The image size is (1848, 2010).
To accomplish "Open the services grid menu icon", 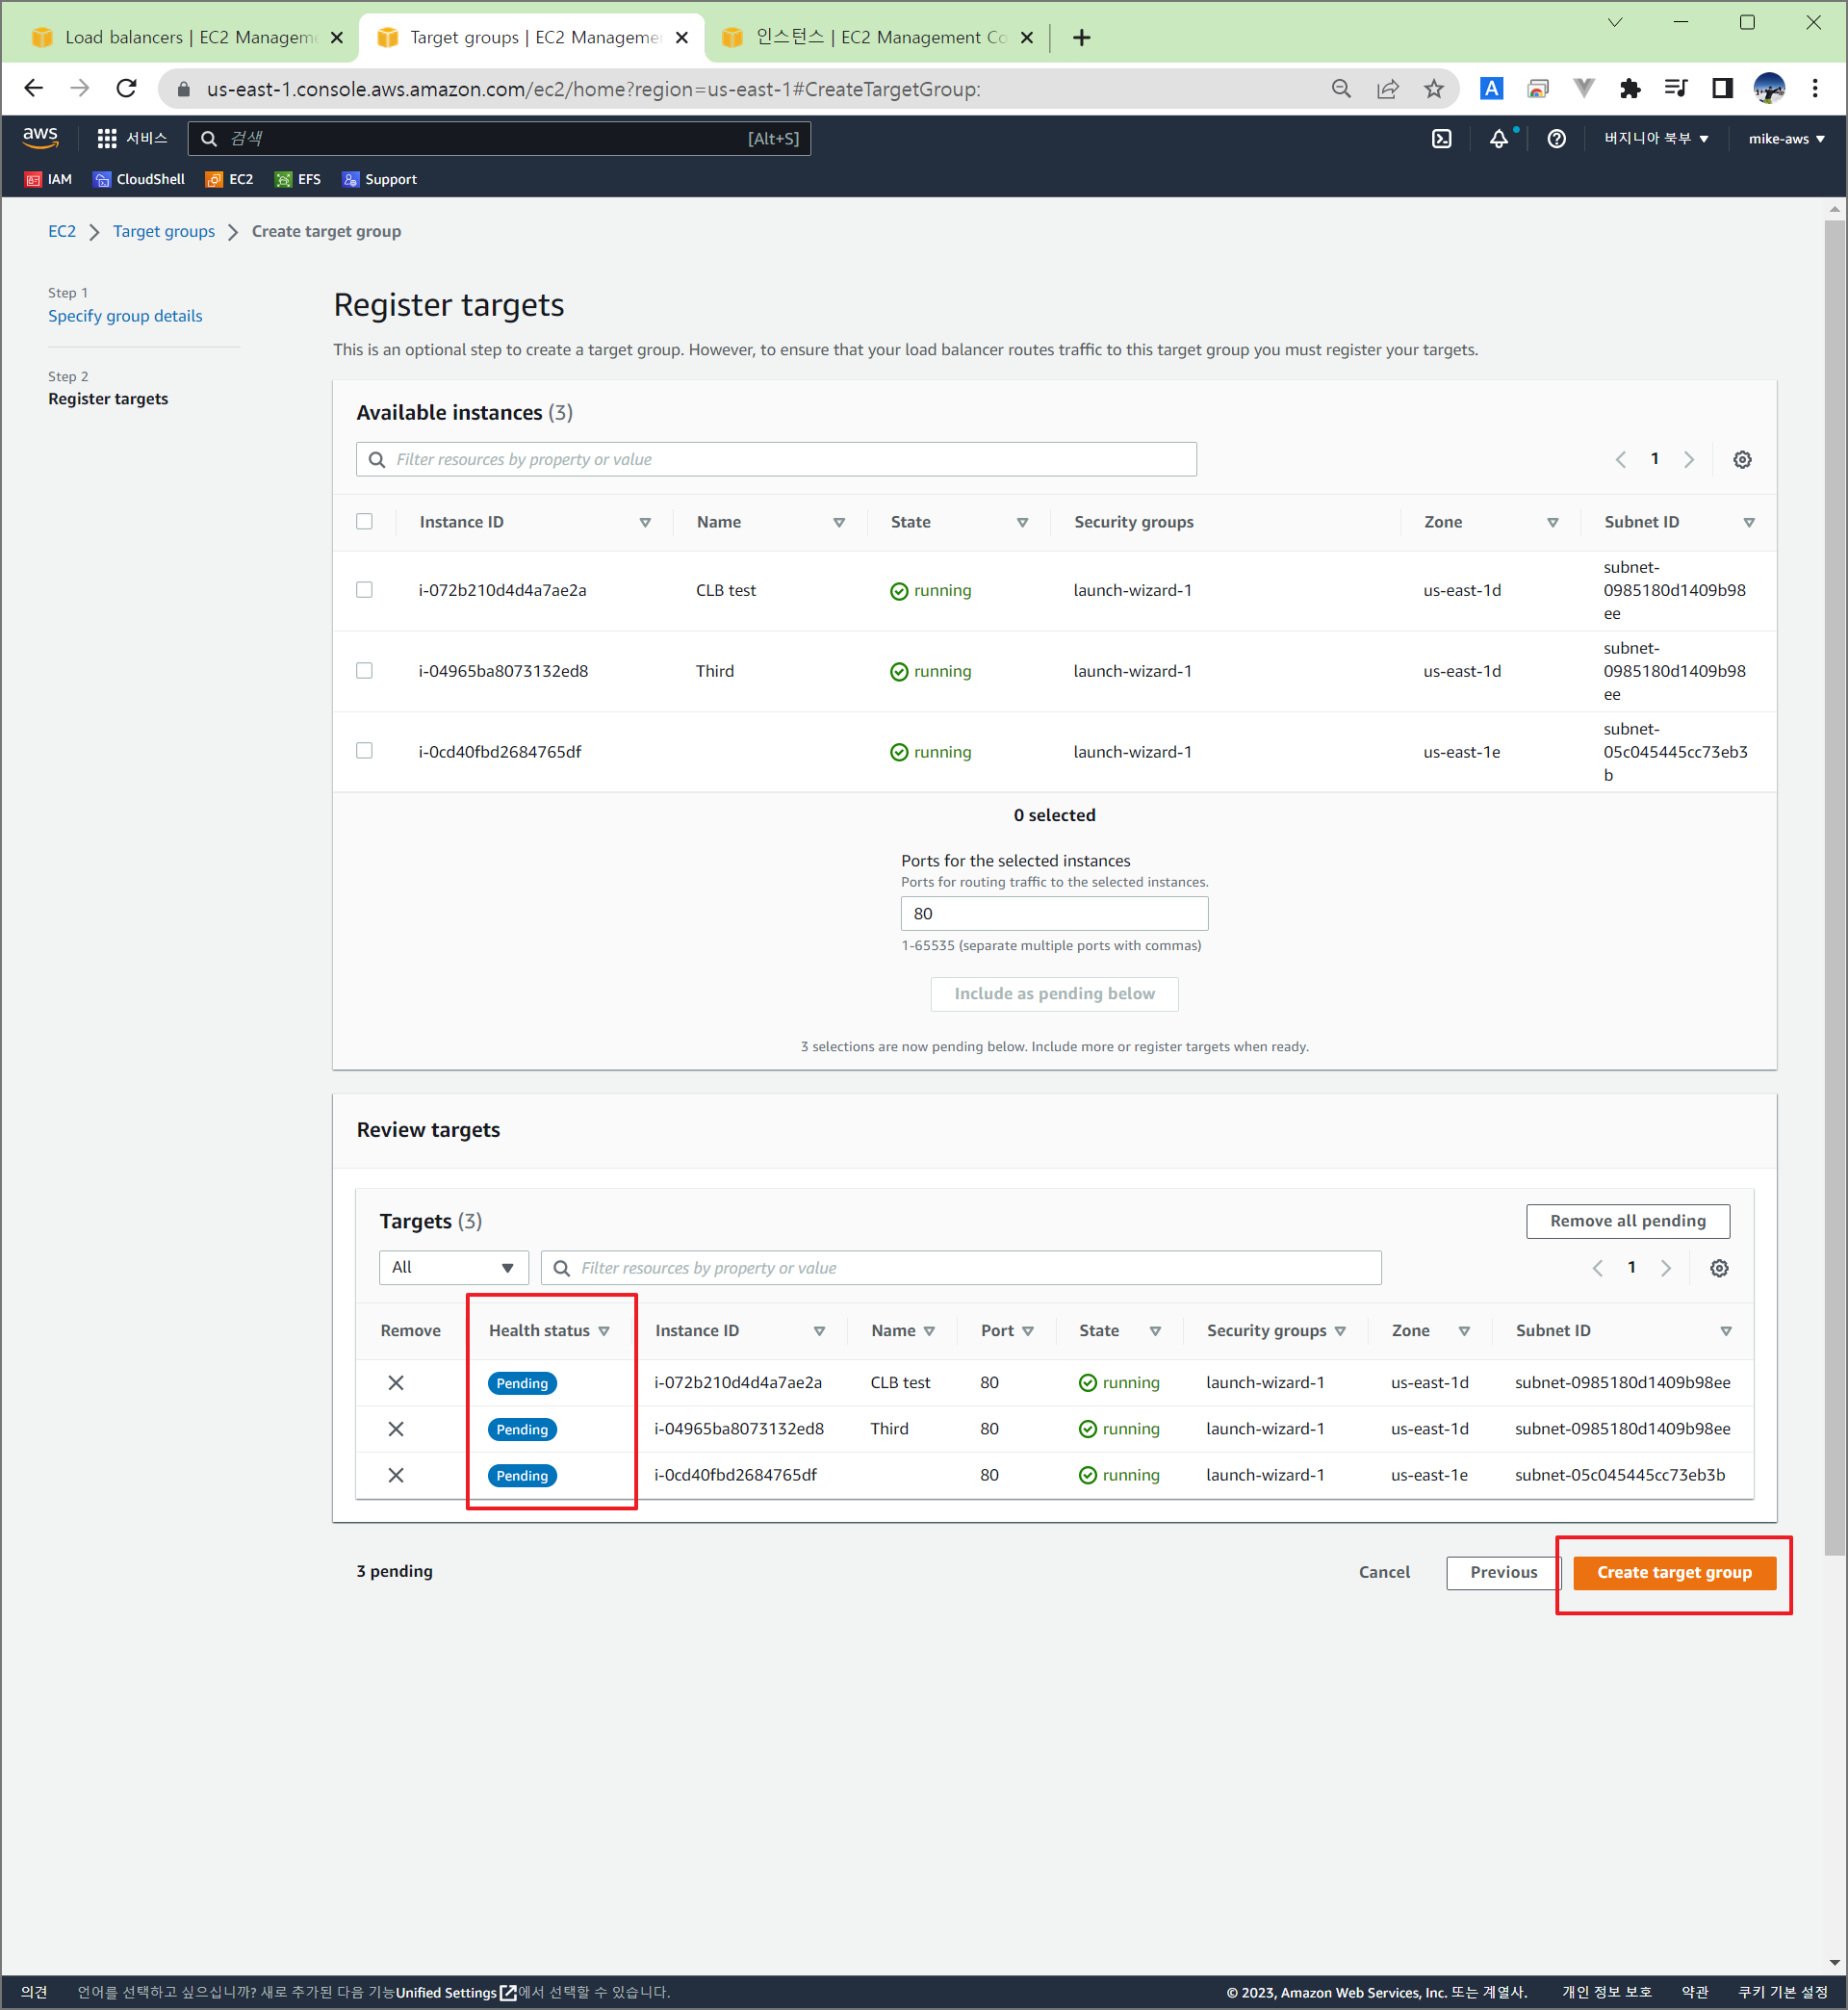I will click(x=106, y=139).
